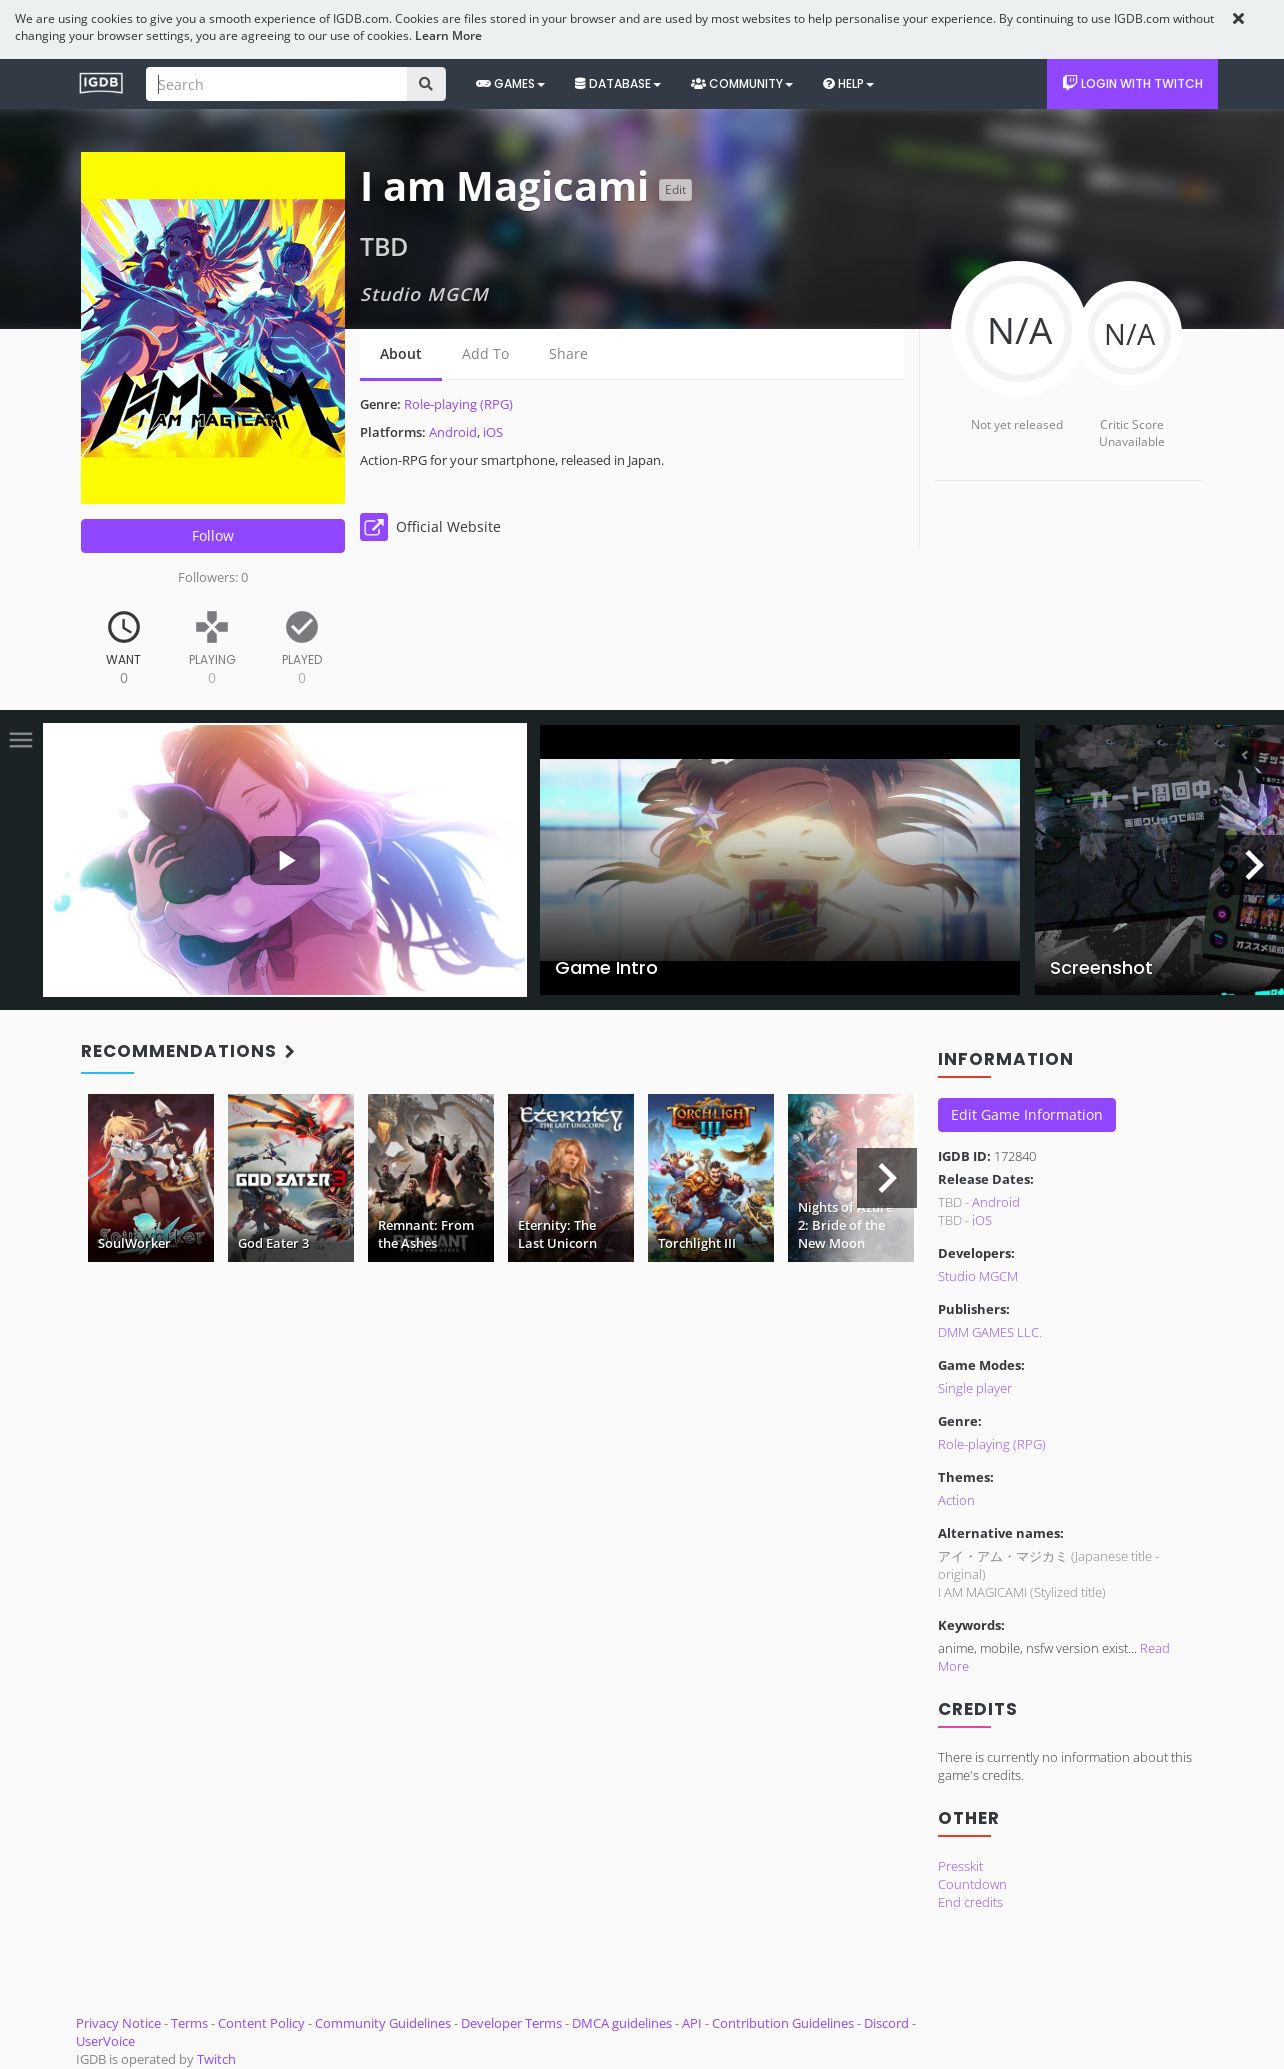Image resolution: width=1284 pixels, height=2069 pixels.
Task: Click the IGDB logo
Action: [x=101, y=83]
